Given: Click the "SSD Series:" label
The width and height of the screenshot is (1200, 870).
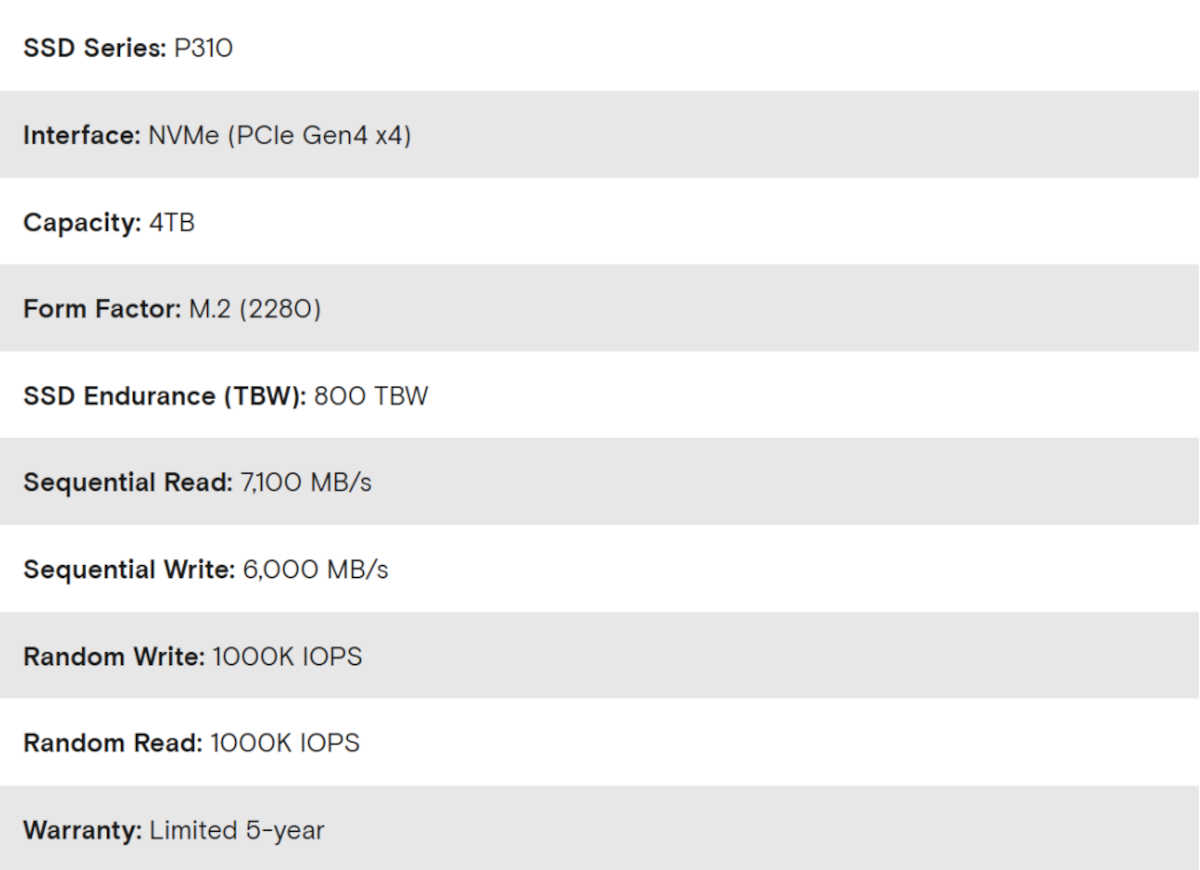Looking at the screenshot, I should [94, 48].
